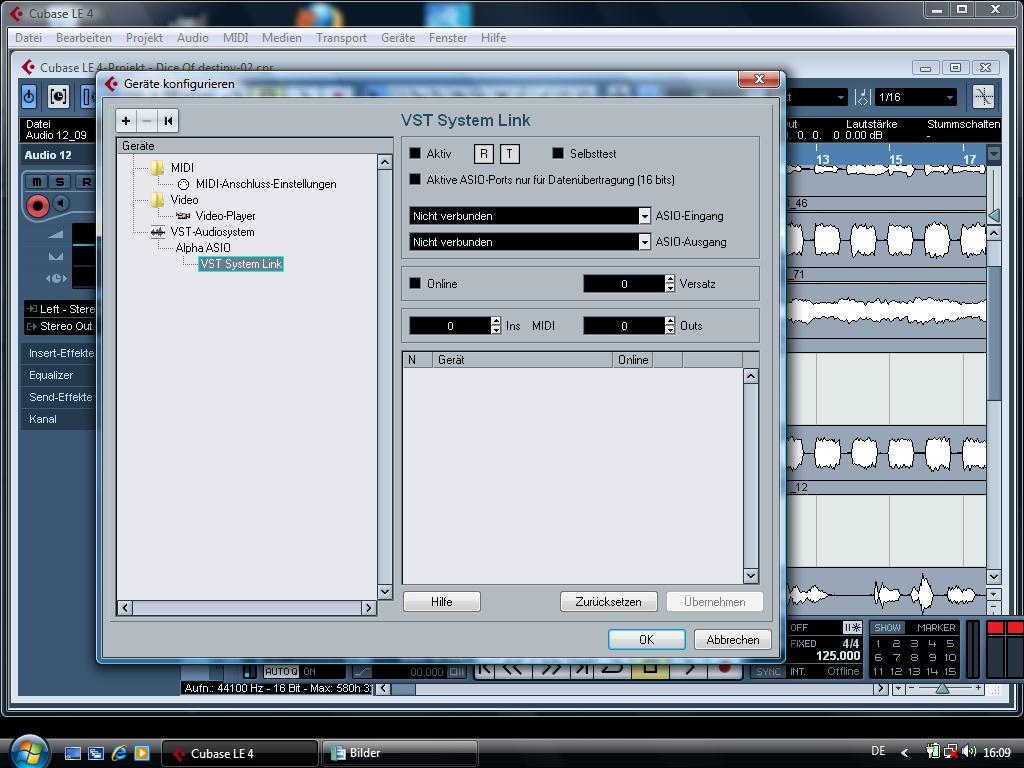Toggle the Solo S button on Audio 12
The height and width of the screenshot is (768, 1024).
59,182
